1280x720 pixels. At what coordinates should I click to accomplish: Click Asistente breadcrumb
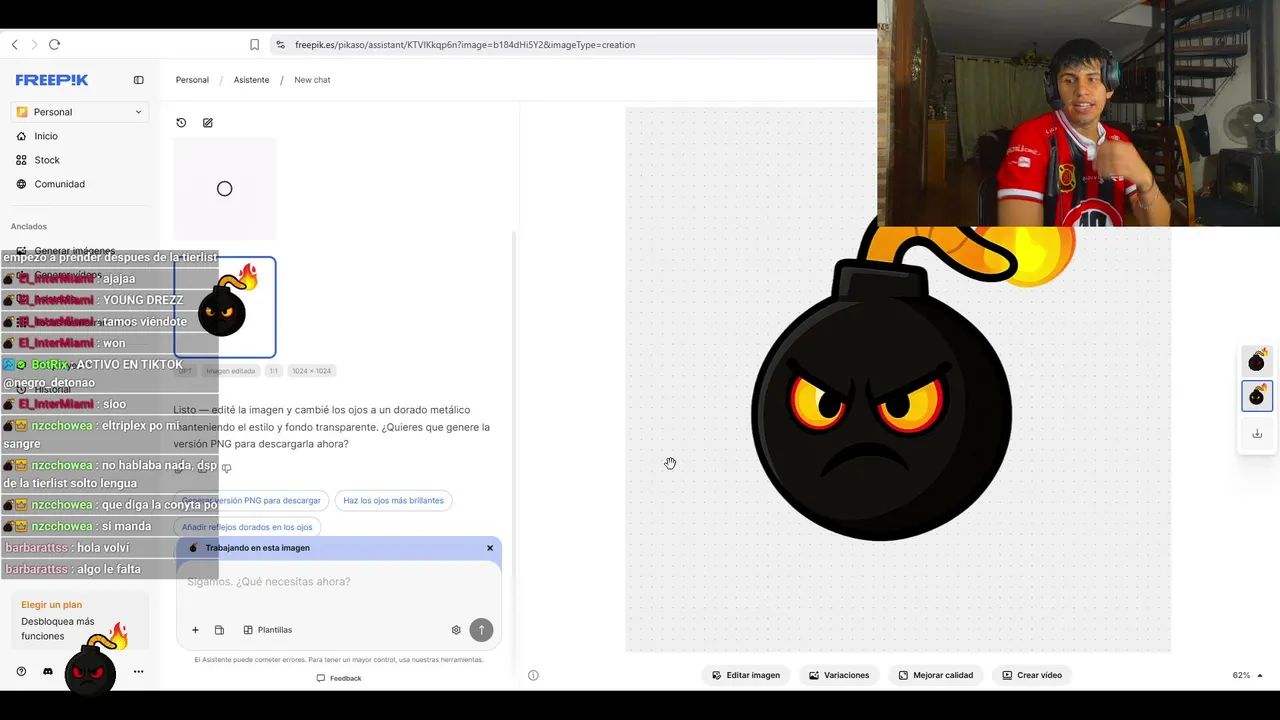tap(251, 80)
